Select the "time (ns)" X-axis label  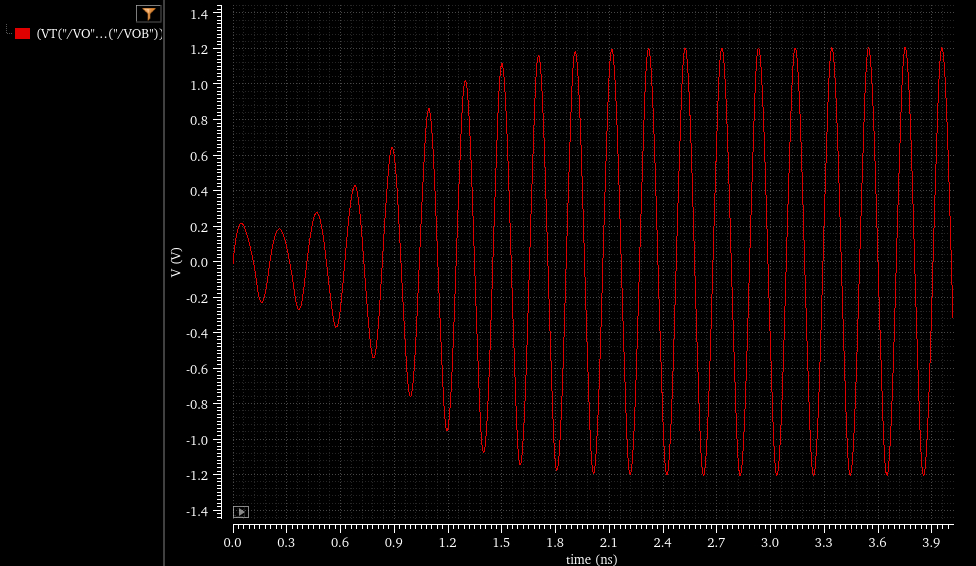click(x=591, y=559)
